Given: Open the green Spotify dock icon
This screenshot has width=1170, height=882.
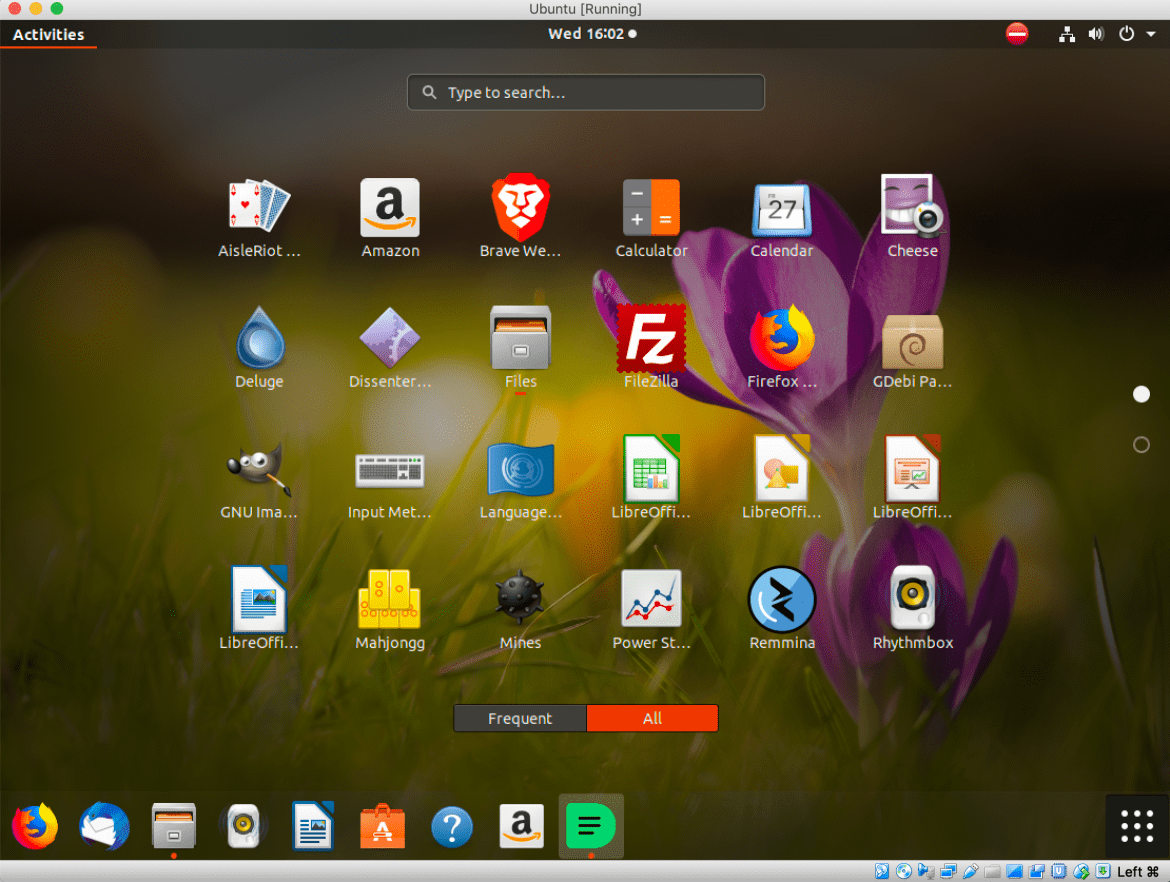Looking at the screenshot, I should [590, 826].
